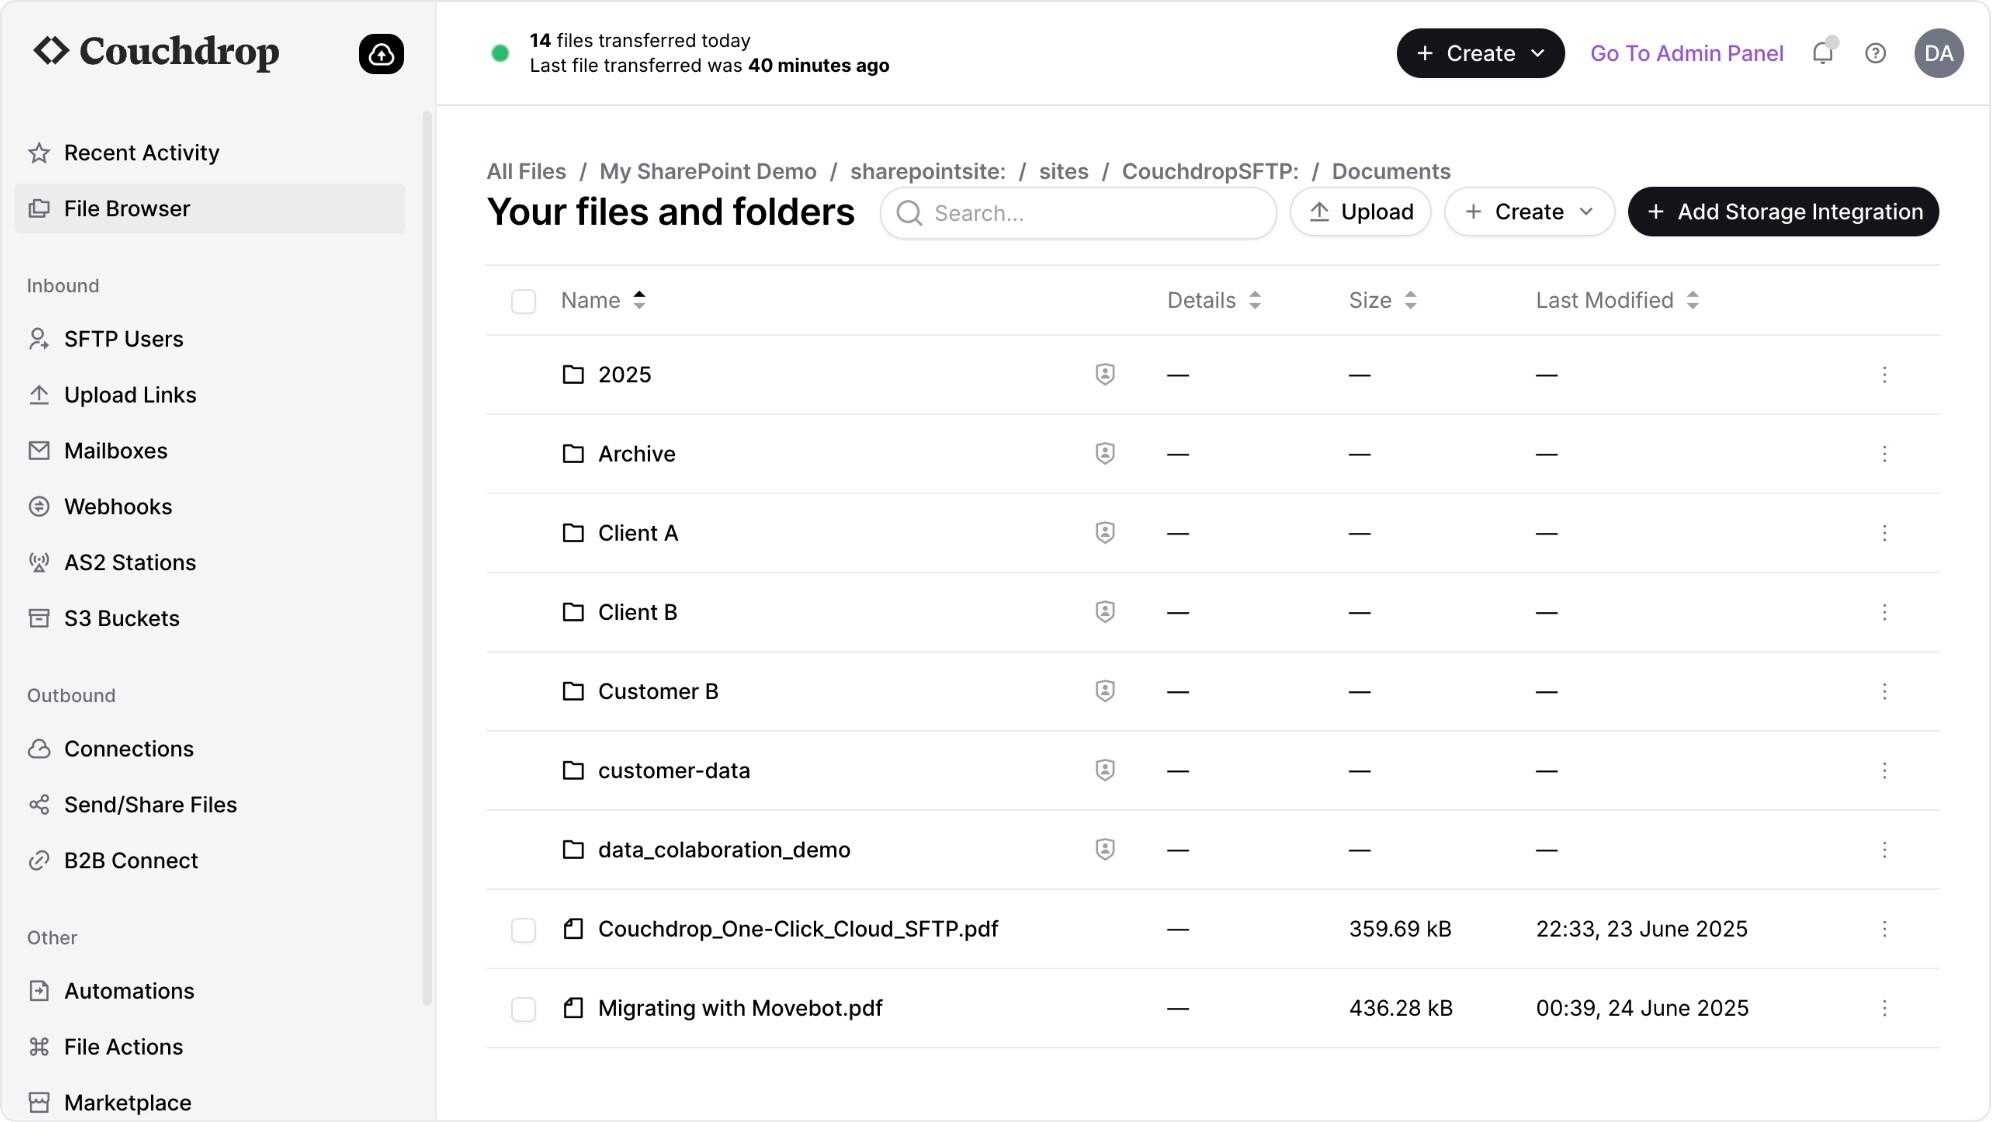Sort files by Last Modified
Screen dimensions: 1992x1122
click(x=1604, y=300)
